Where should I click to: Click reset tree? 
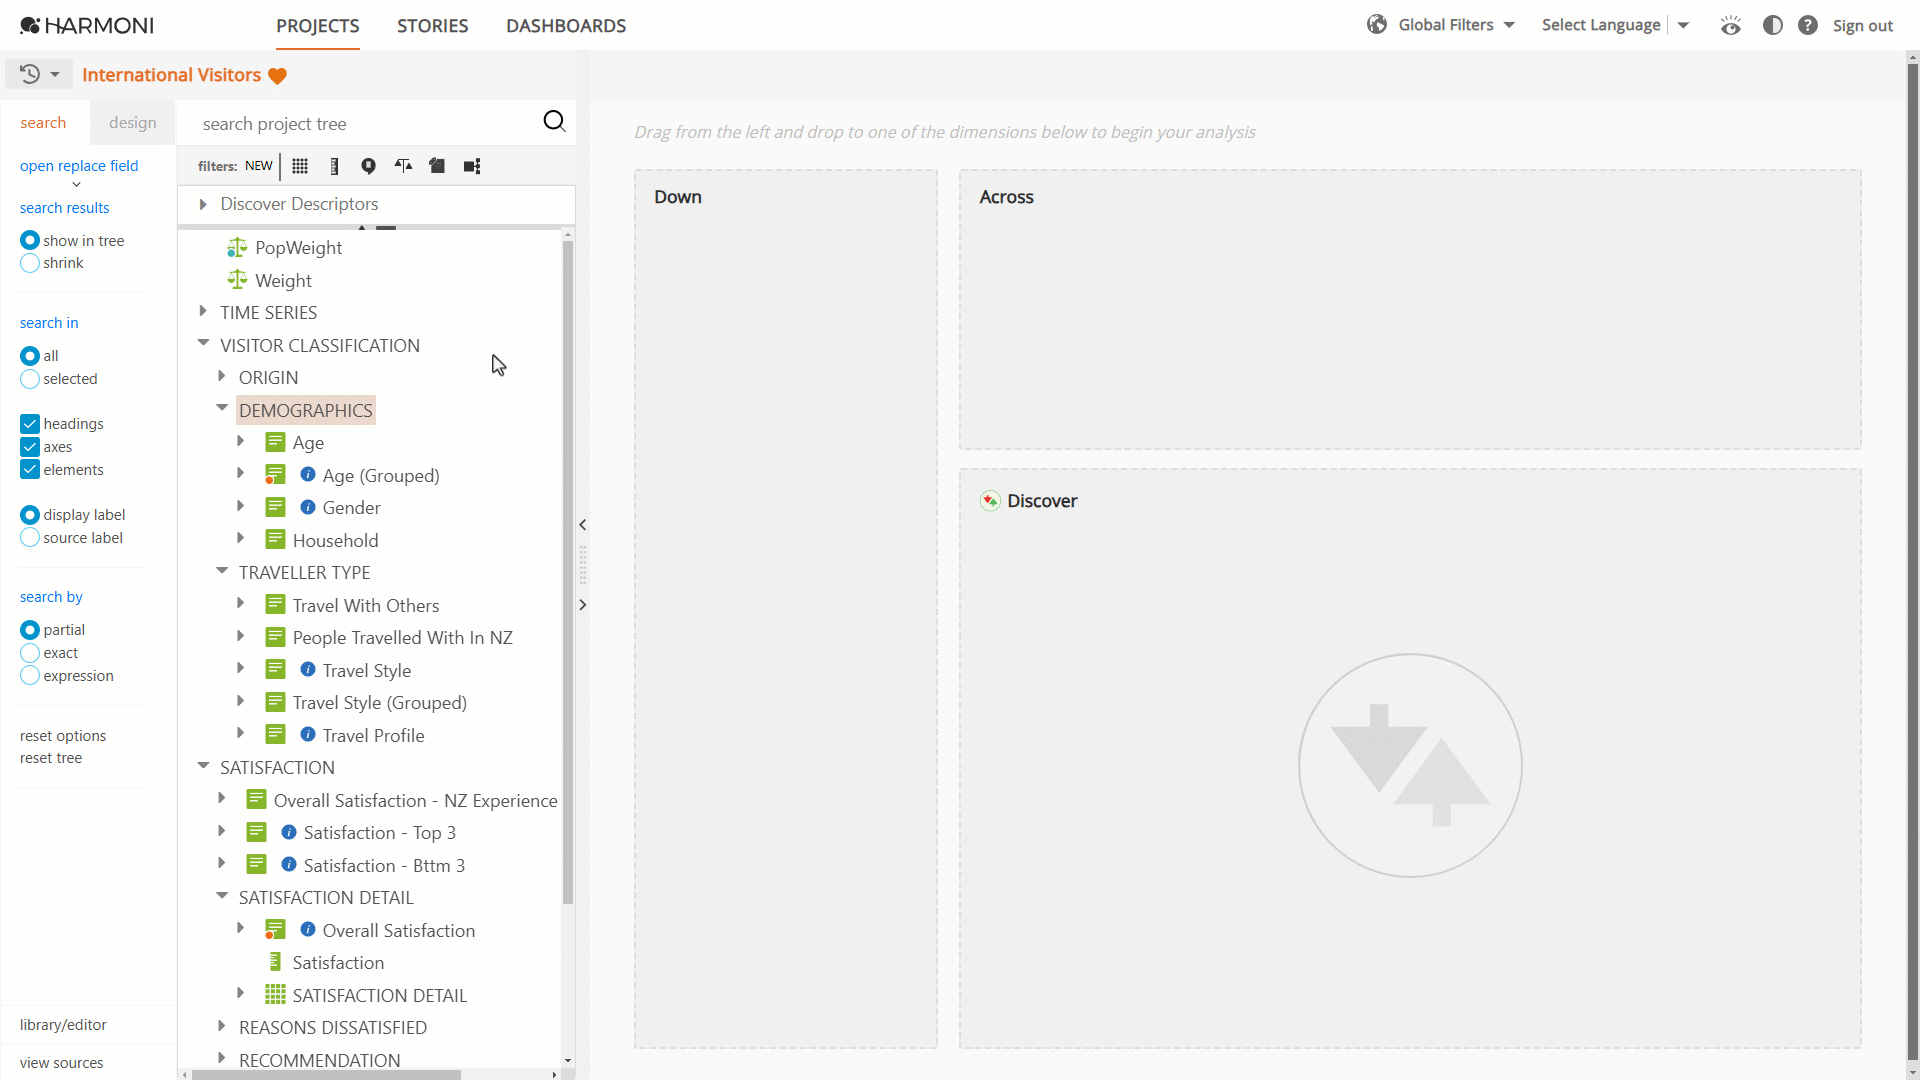click(51, 758)
